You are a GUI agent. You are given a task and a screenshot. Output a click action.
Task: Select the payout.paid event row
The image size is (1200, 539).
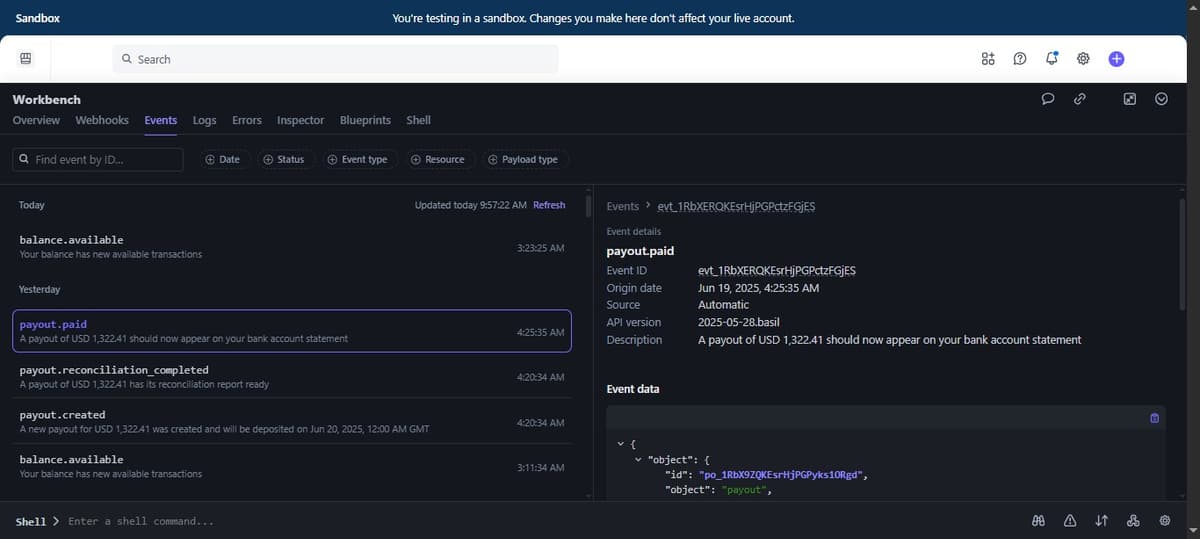pos(292,331)
